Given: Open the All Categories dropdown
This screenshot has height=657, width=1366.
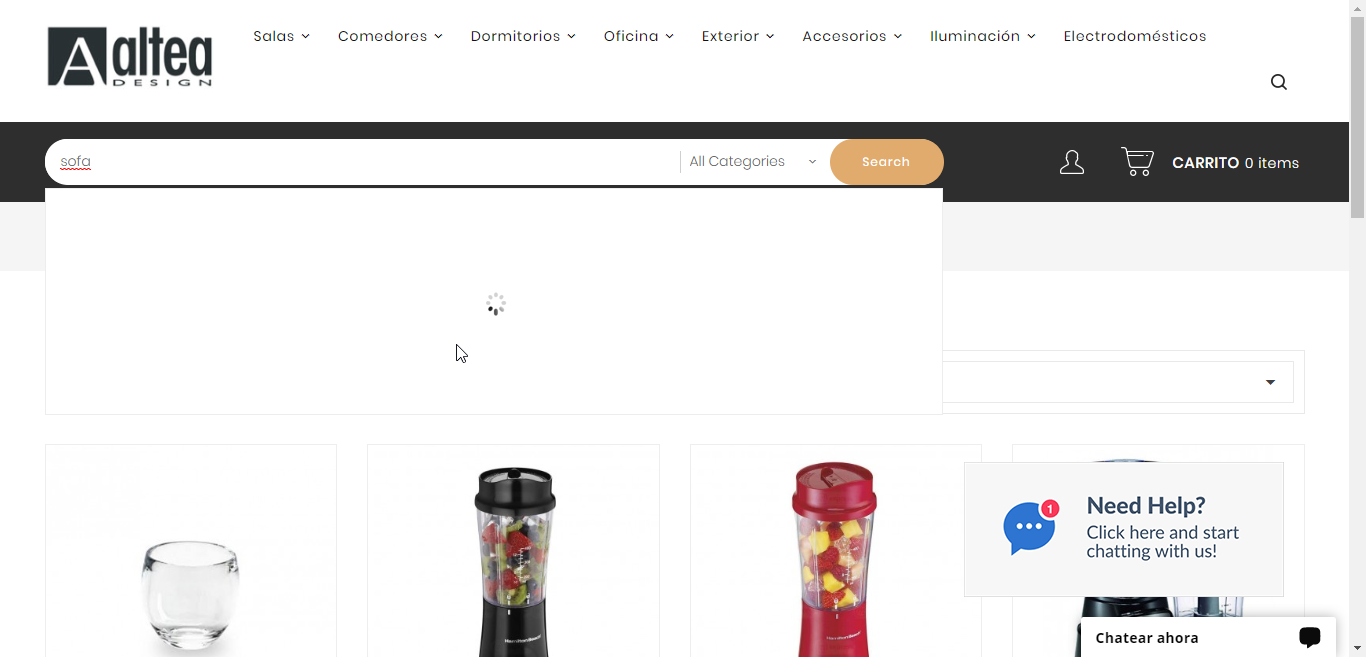Looking at the screenshot, I should (753, 162).
